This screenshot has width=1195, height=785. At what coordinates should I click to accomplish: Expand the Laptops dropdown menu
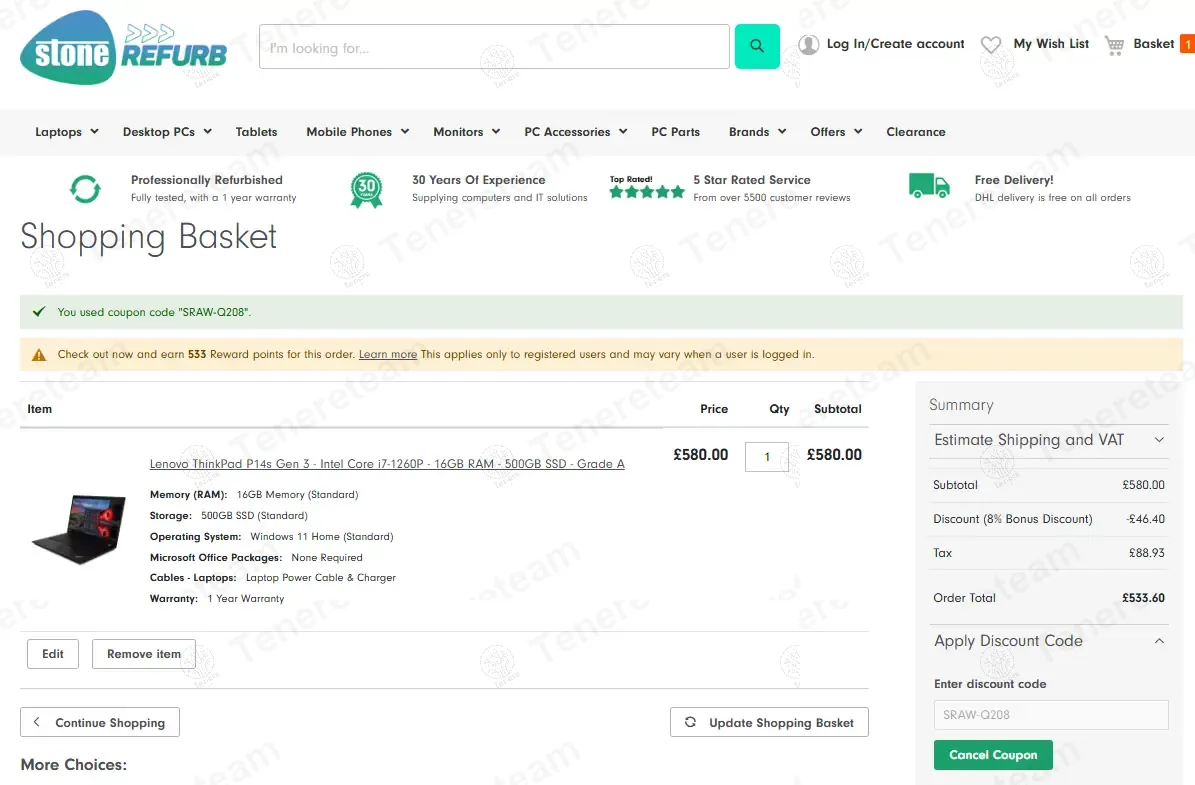click(67, 132)
